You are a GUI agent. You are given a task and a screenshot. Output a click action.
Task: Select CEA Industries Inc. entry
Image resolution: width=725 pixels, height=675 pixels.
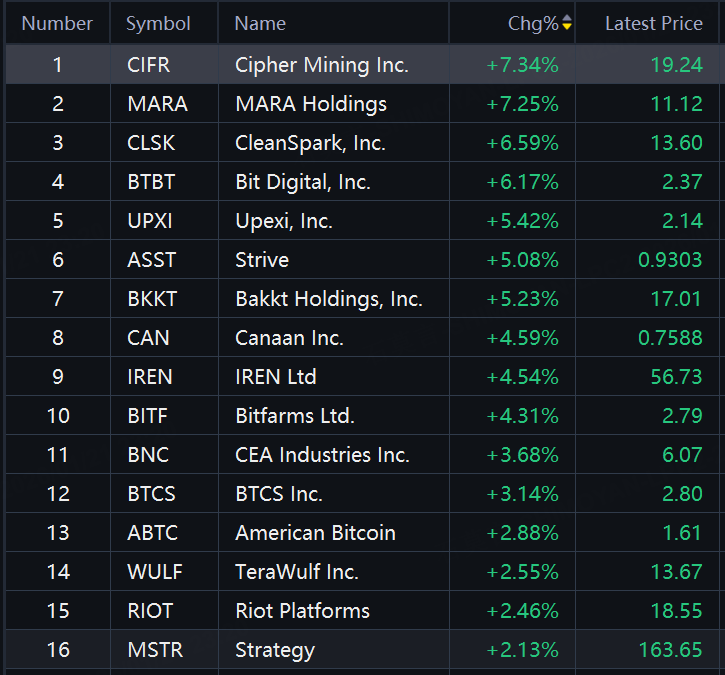322,455
